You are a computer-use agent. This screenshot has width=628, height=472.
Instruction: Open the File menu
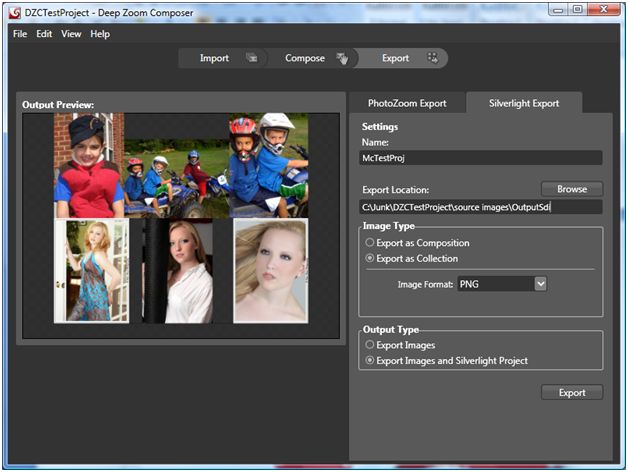20,34
